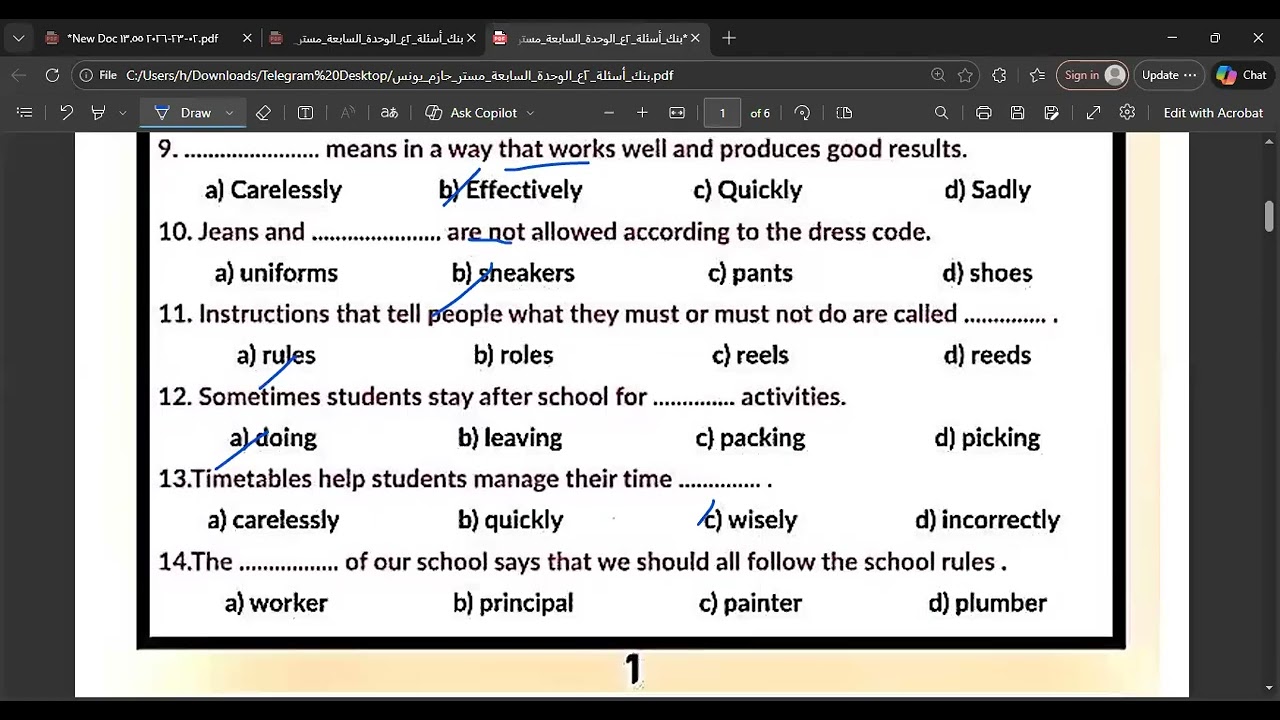Click the scroll down arrow
The width and height of the screenshot is (1280, 720).
tap(1269, 688)
